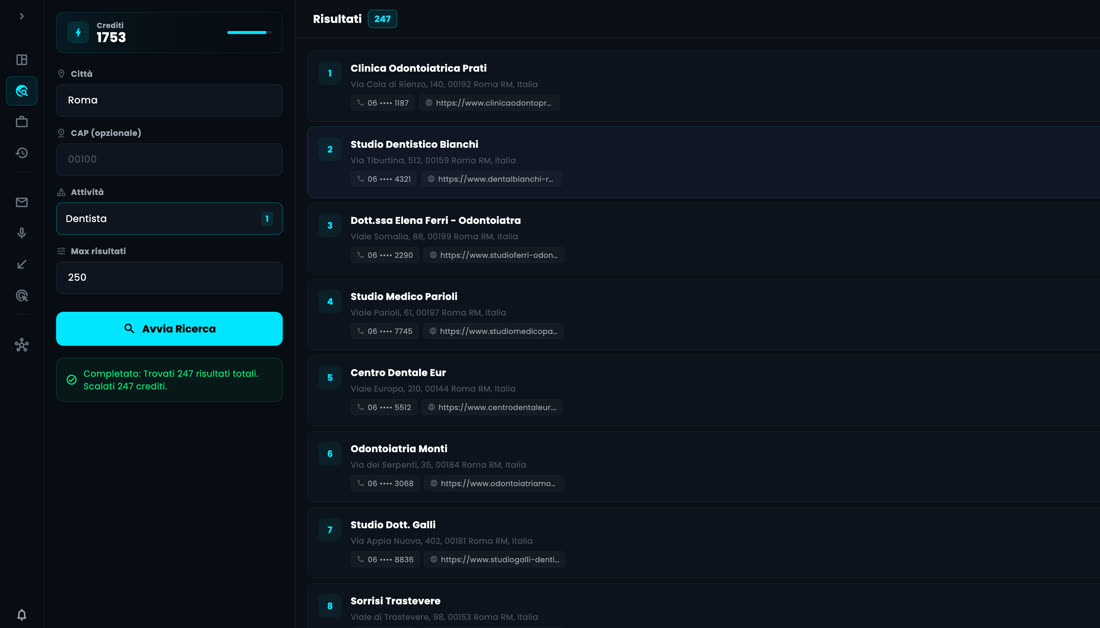
Task: Click the count badge in the Attività field
Action: click(x=267, y=219)
